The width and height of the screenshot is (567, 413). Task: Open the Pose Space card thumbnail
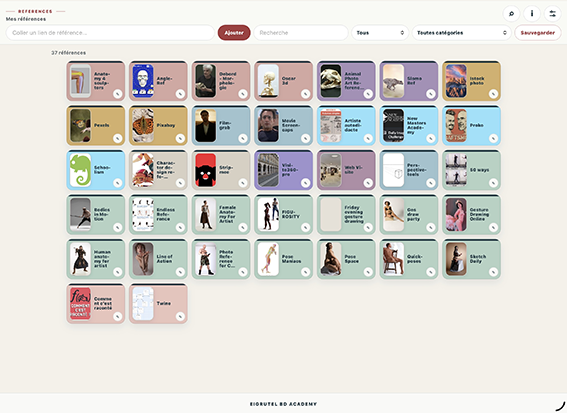[x=331, y=259]
